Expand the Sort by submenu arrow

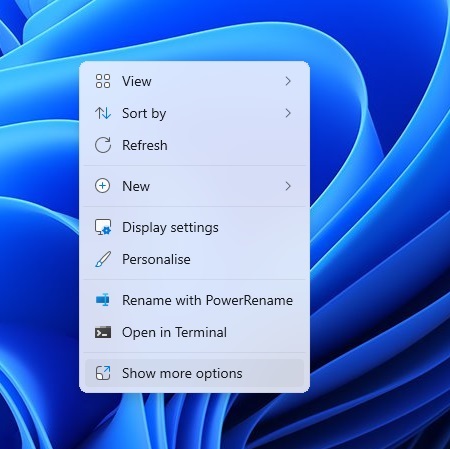click(x=288, y=113)
